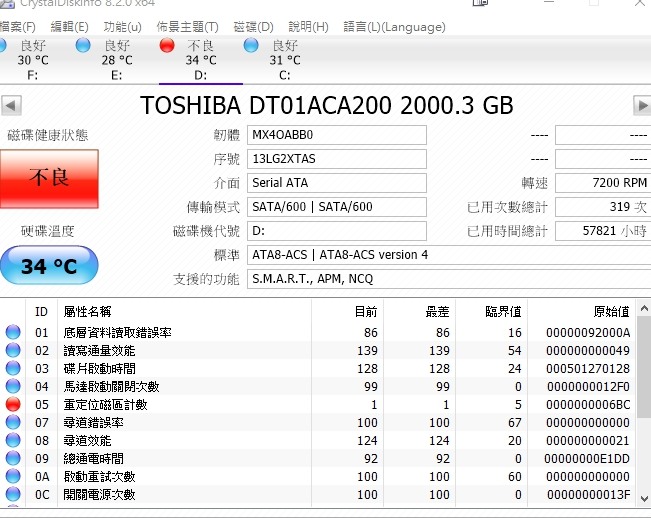Click the 臨界值 column header
The height and width of the screenshot is (518, 651).
pos(492,312)
